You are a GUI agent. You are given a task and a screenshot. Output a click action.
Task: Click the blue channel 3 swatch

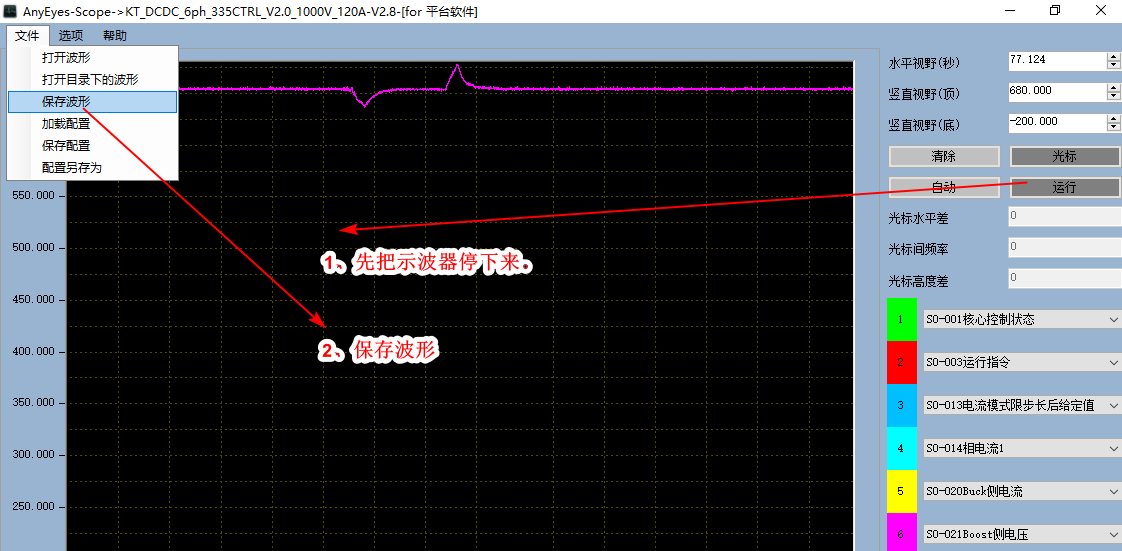[902, 405]
